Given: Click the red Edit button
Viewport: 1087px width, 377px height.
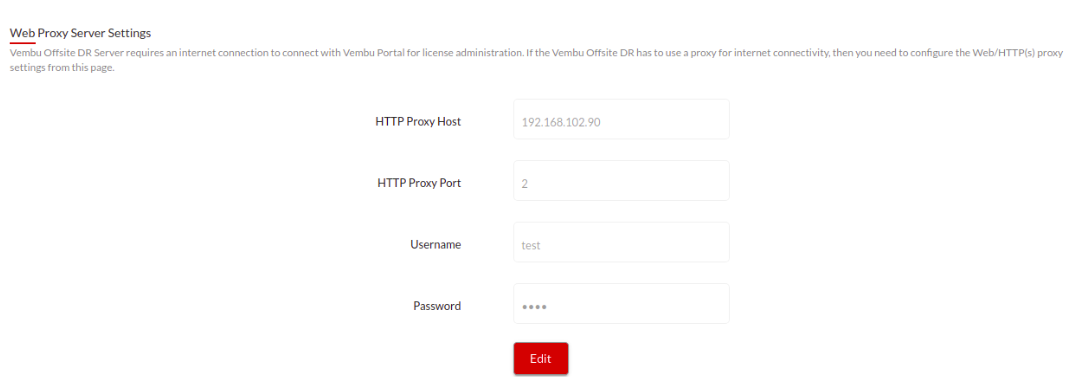Looking at the screenshot, I should coord(541,359).
